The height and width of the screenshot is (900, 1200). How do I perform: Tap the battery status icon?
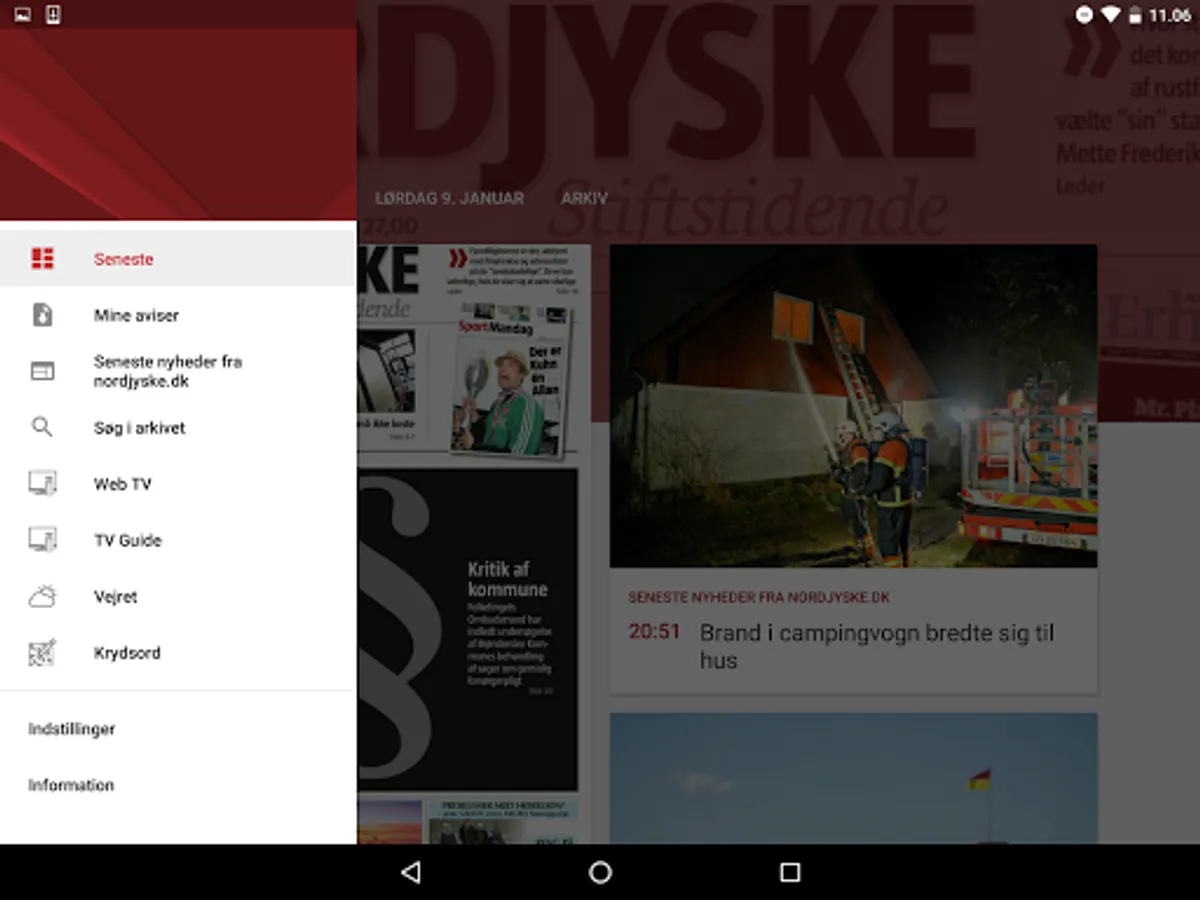pyautogui.click(x=1135, y=15)
